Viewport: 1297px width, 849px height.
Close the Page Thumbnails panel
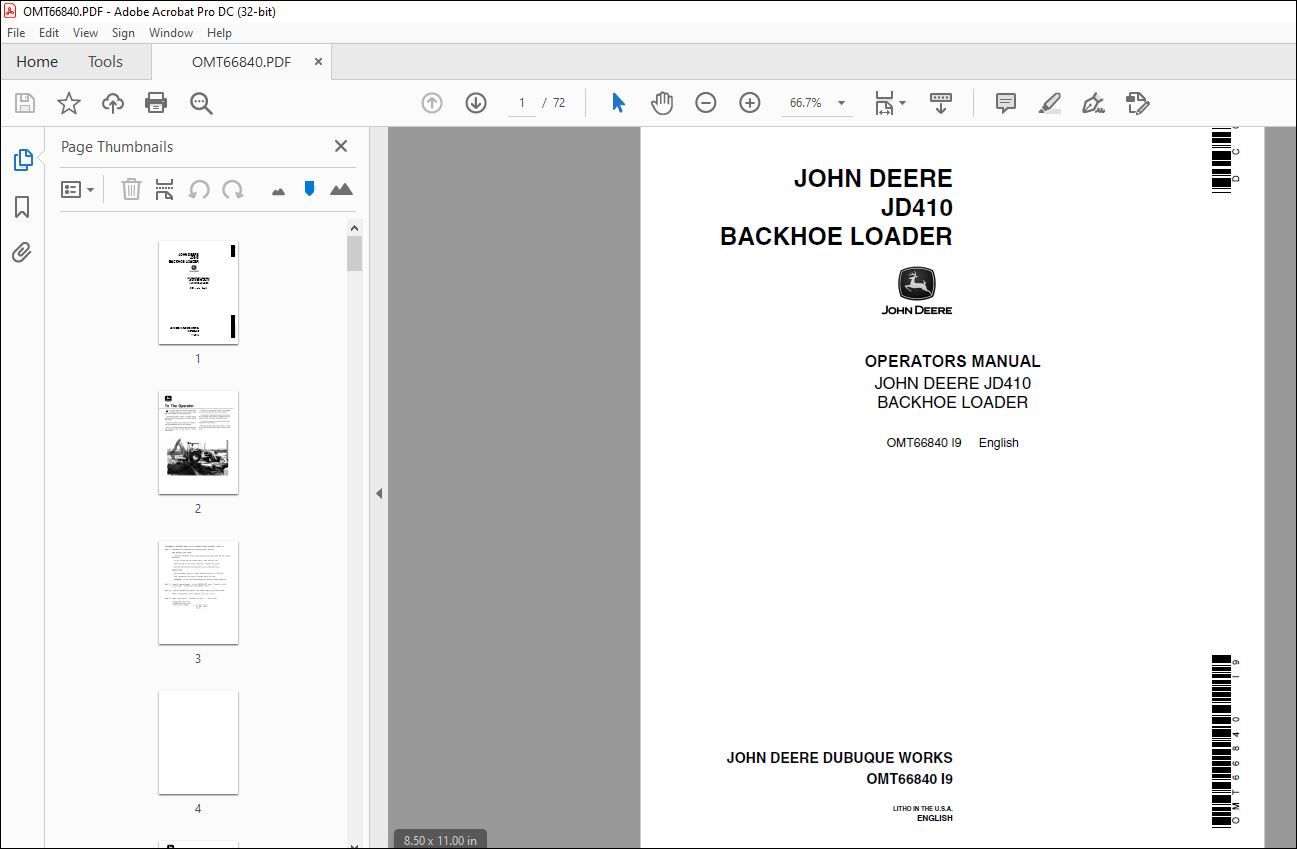pyautogui.click(x=341, y=146)
